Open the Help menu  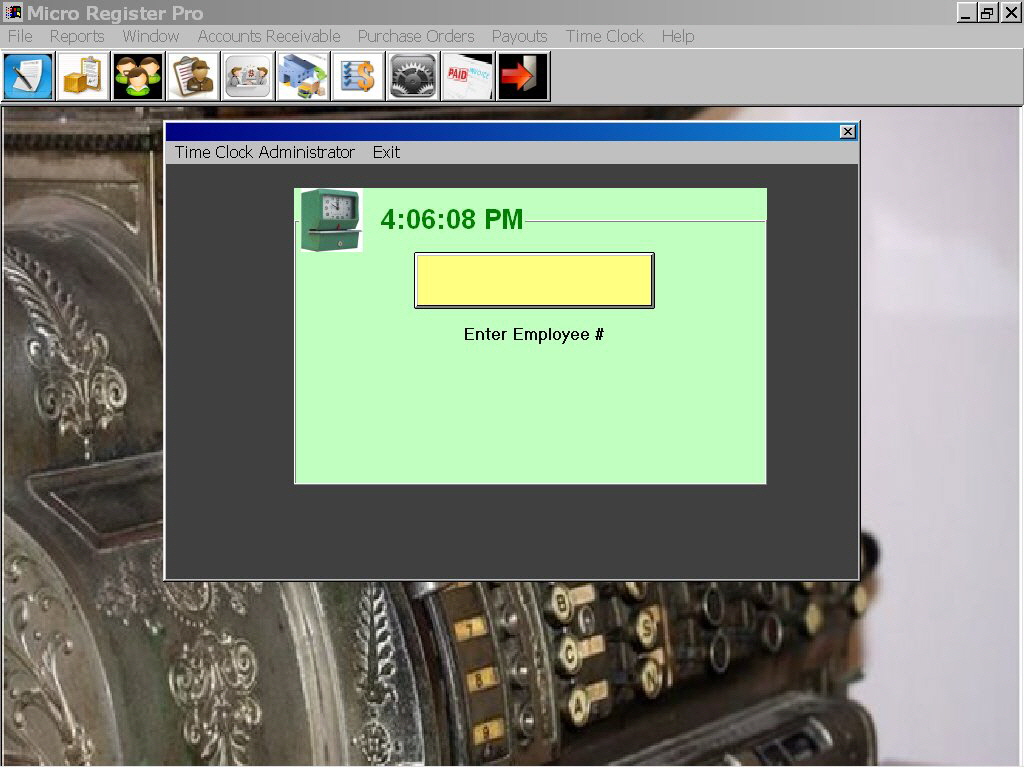678,37
